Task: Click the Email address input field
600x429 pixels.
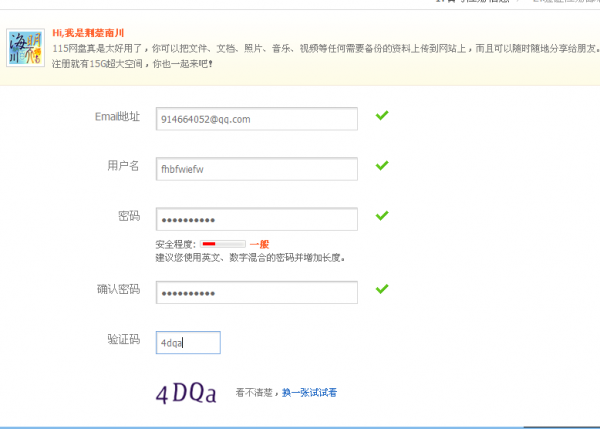Action: pyautogui.click(x=257, y=119)
